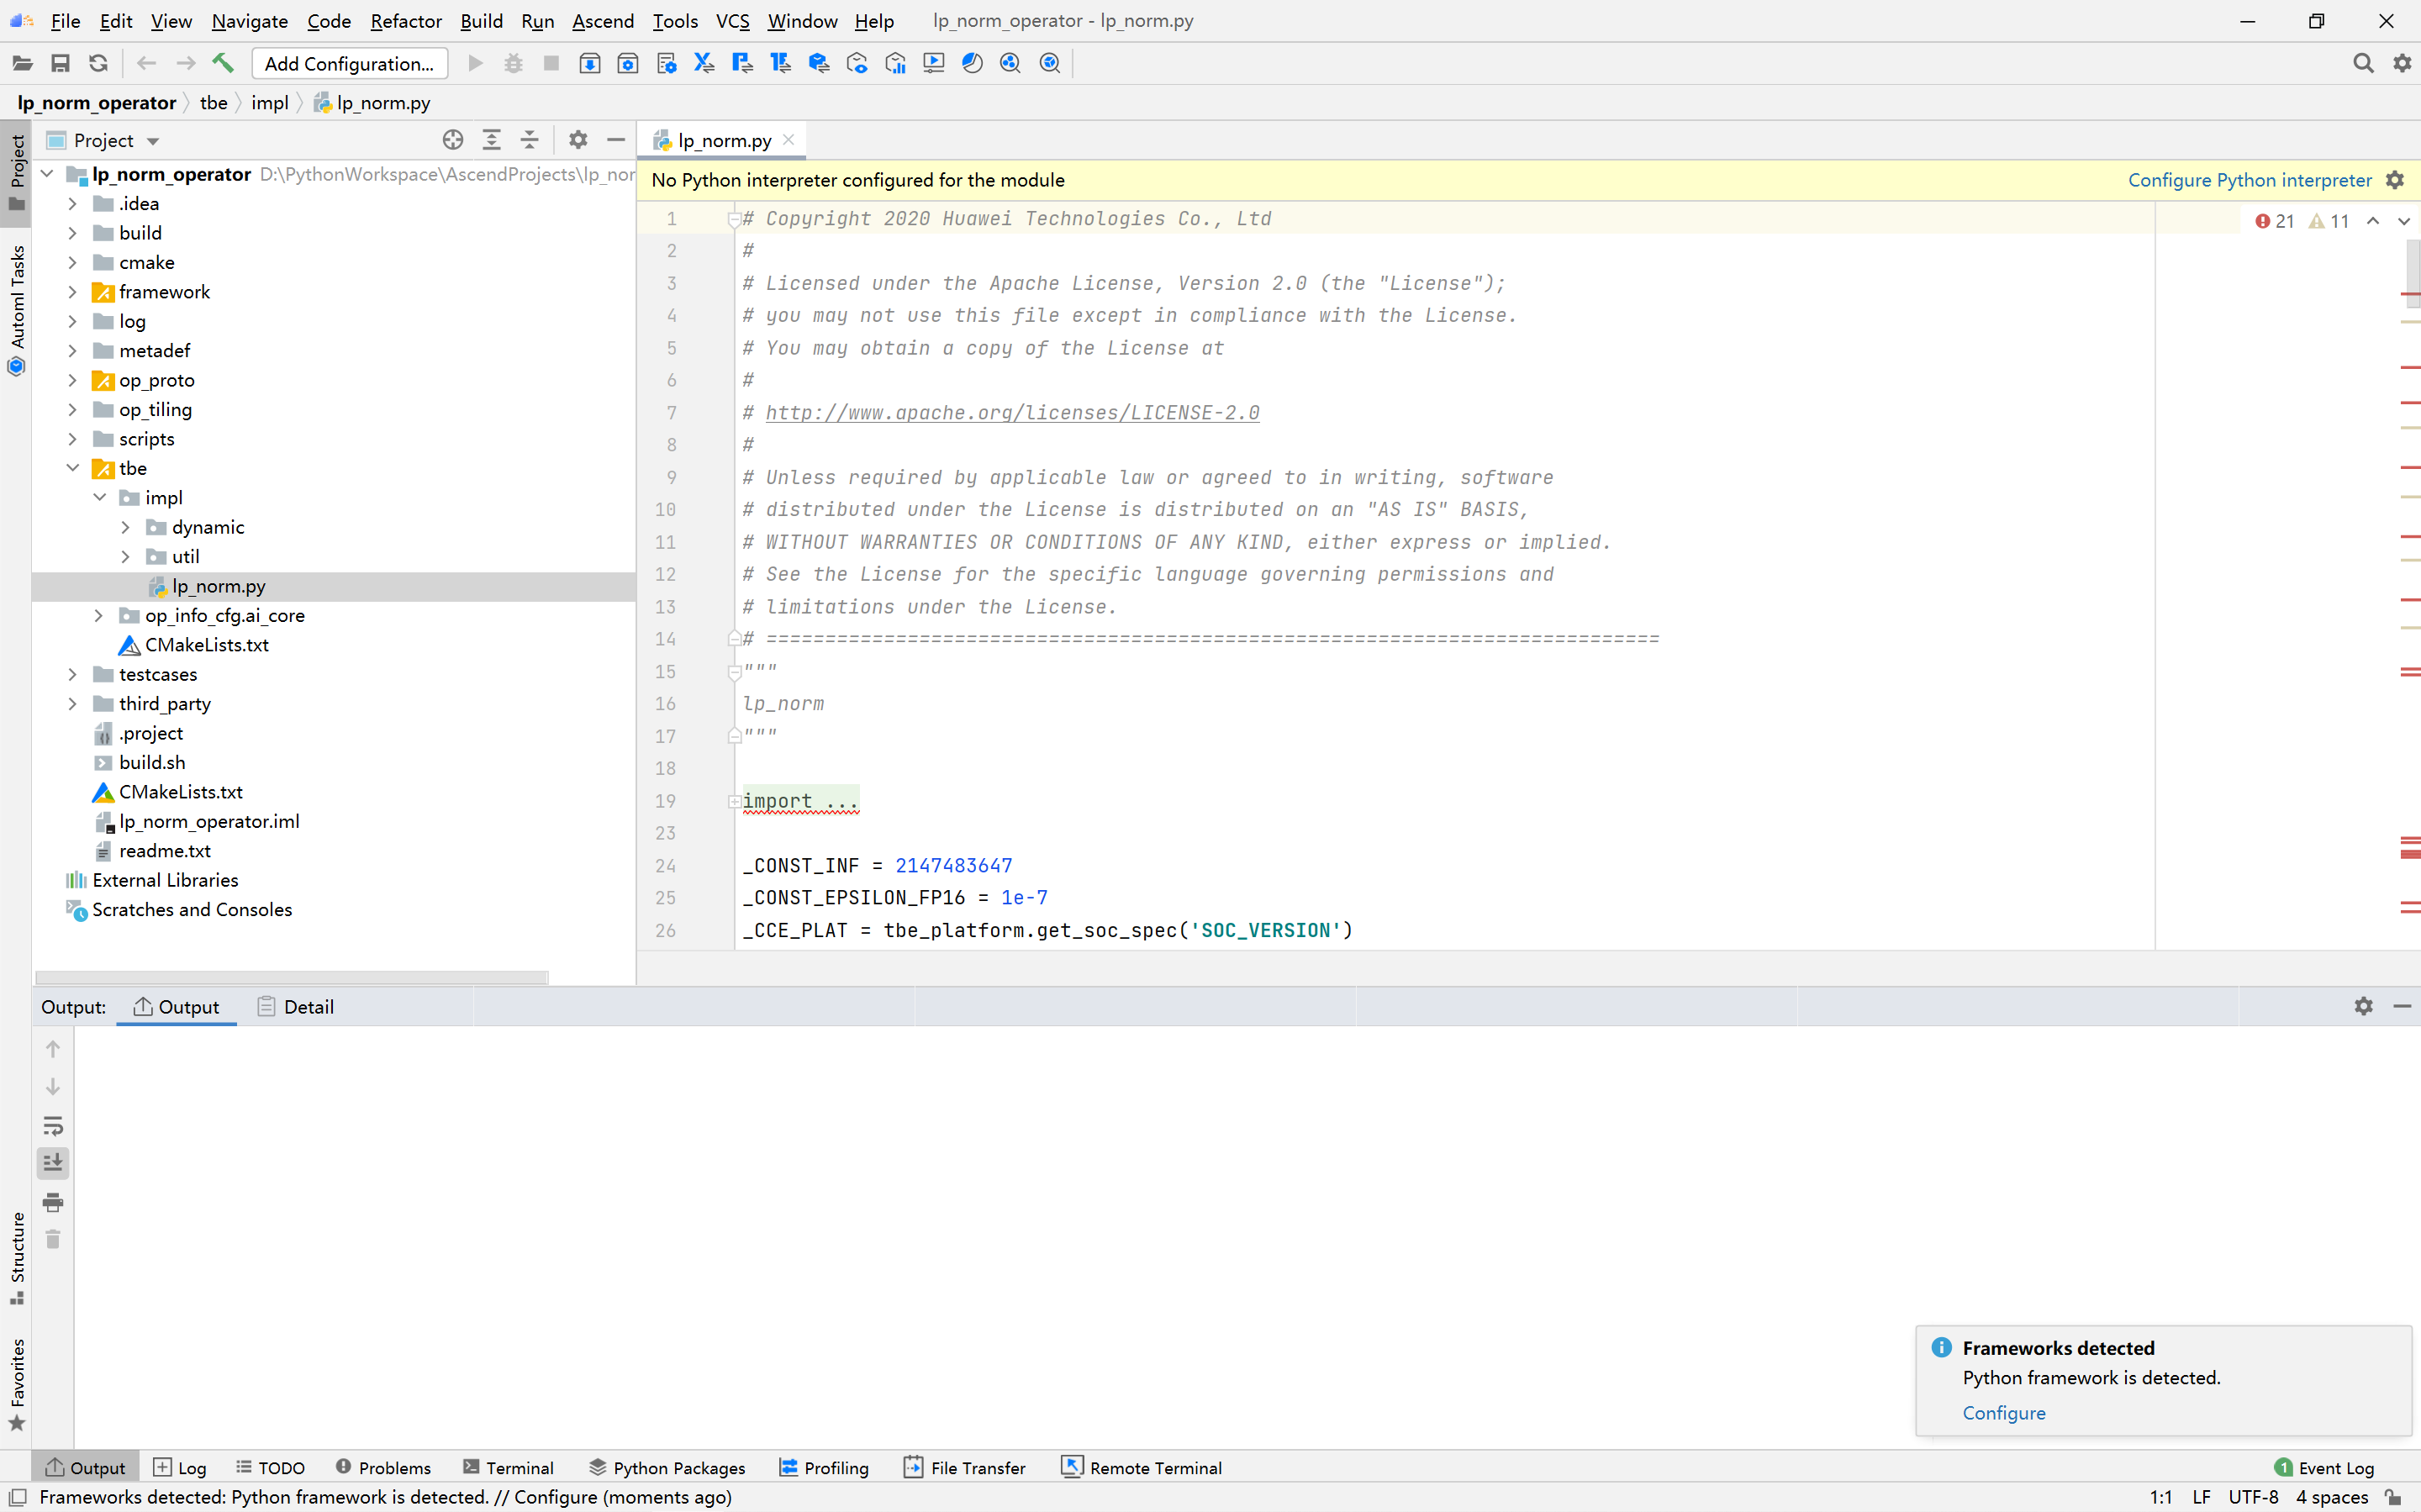Screen dimensions: 2421x1512
Task: Open the Ascend menu
Action: 602,21
